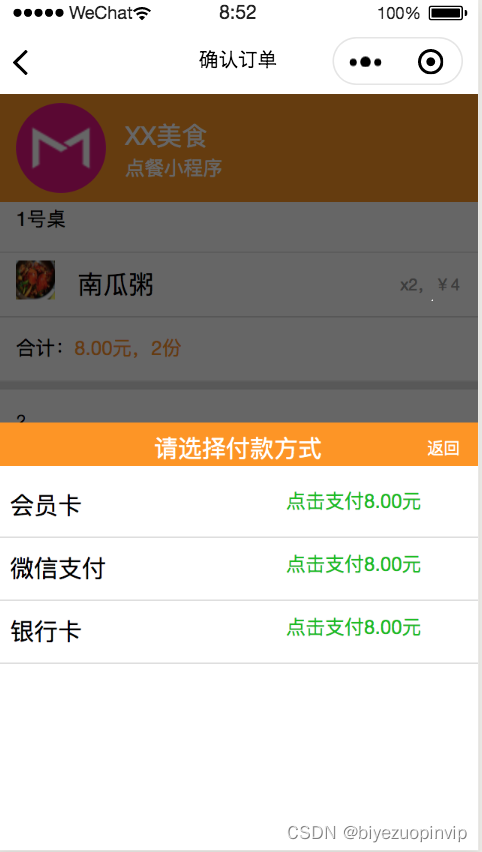Tap the Wi-Fi signal icon

click(x=142, y=13)
